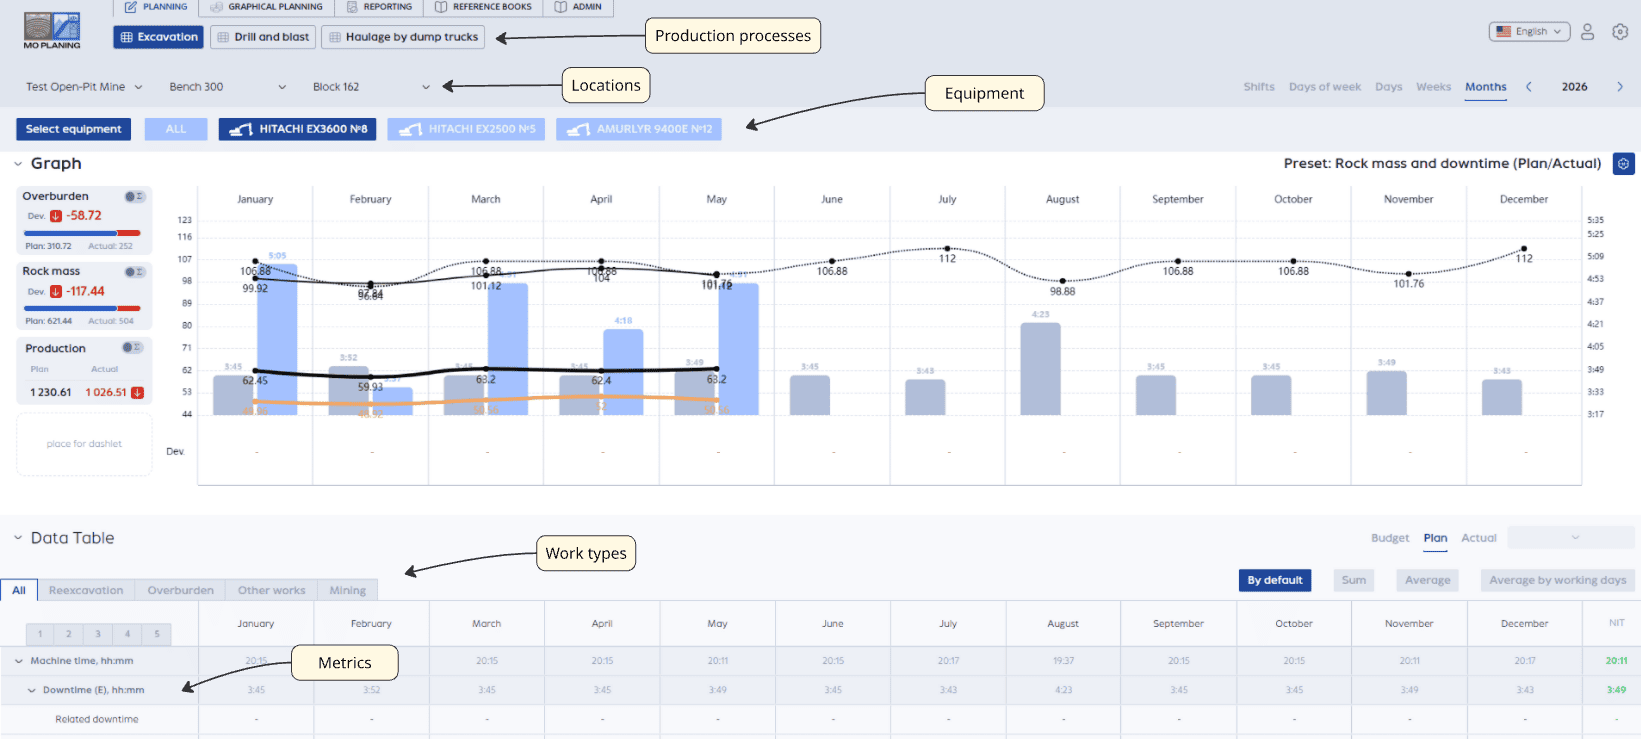1641x739 pixels.
Task: Select HITACHI EX3600 №8 excavator
Action: tap(297, 129)
